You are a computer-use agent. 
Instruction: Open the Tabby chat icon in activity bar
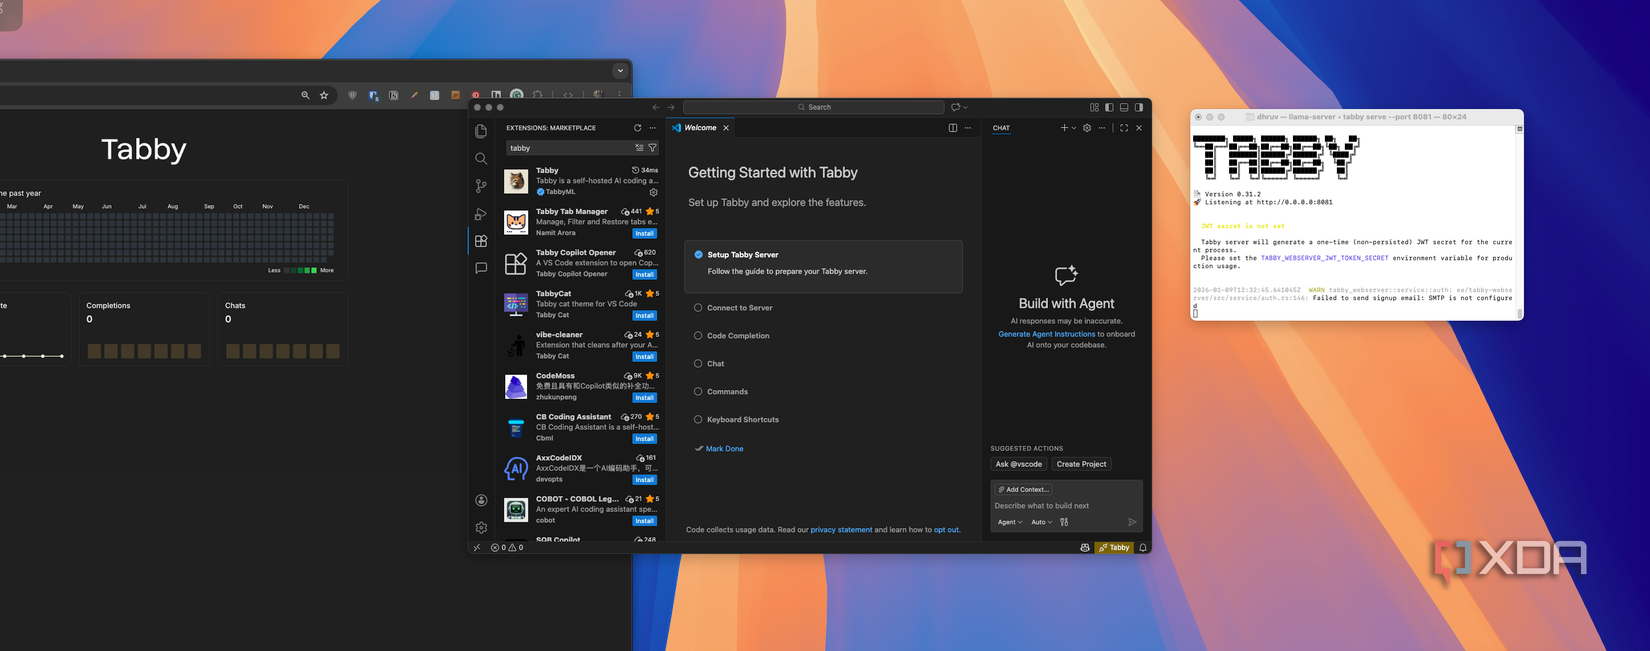coord(481,268)
